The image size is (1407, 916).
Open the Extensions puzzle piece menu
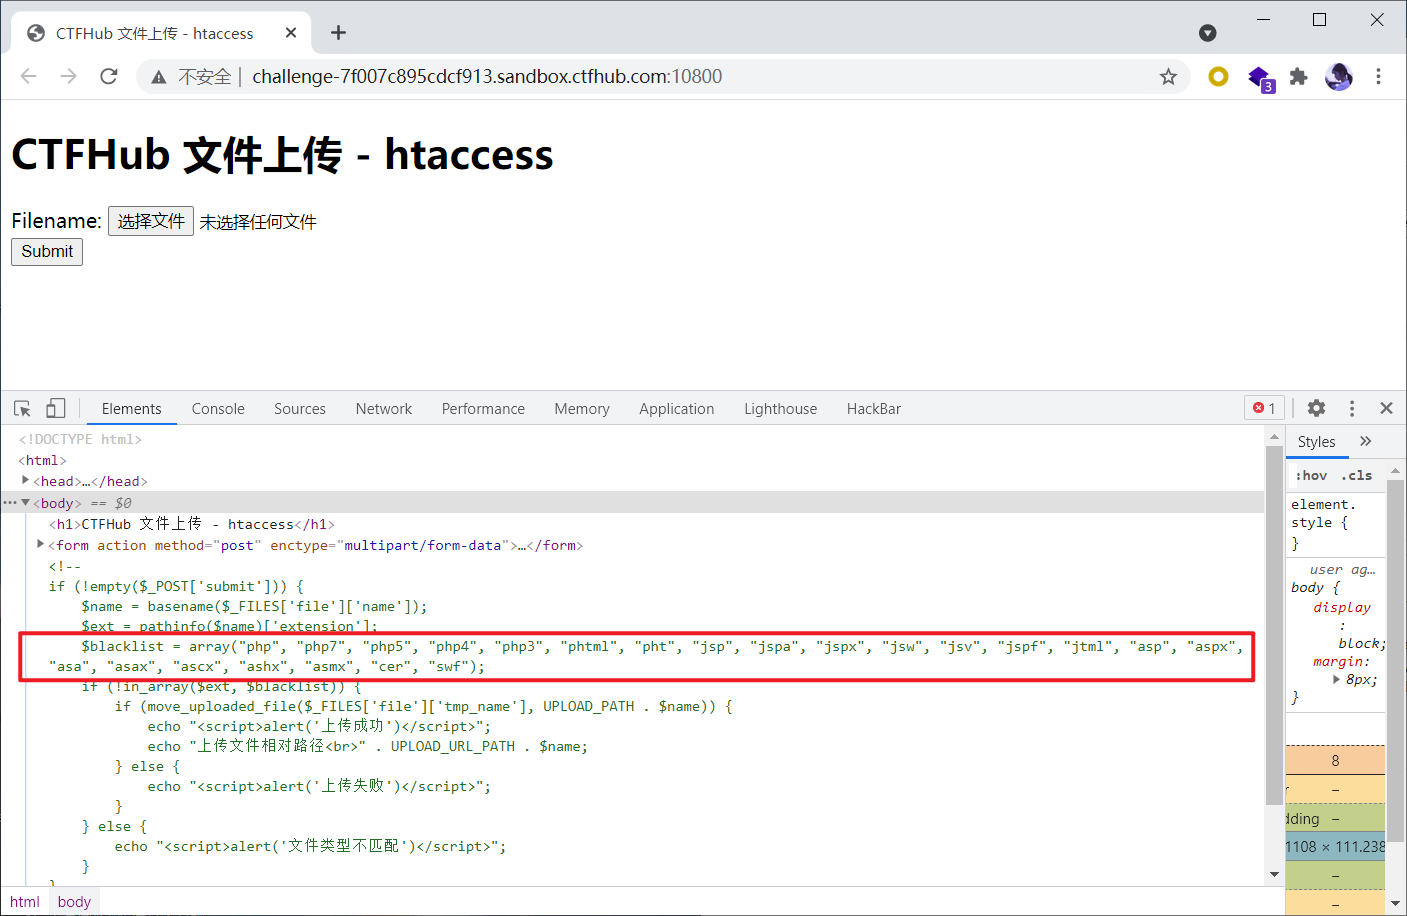[x=1299, y=77]
